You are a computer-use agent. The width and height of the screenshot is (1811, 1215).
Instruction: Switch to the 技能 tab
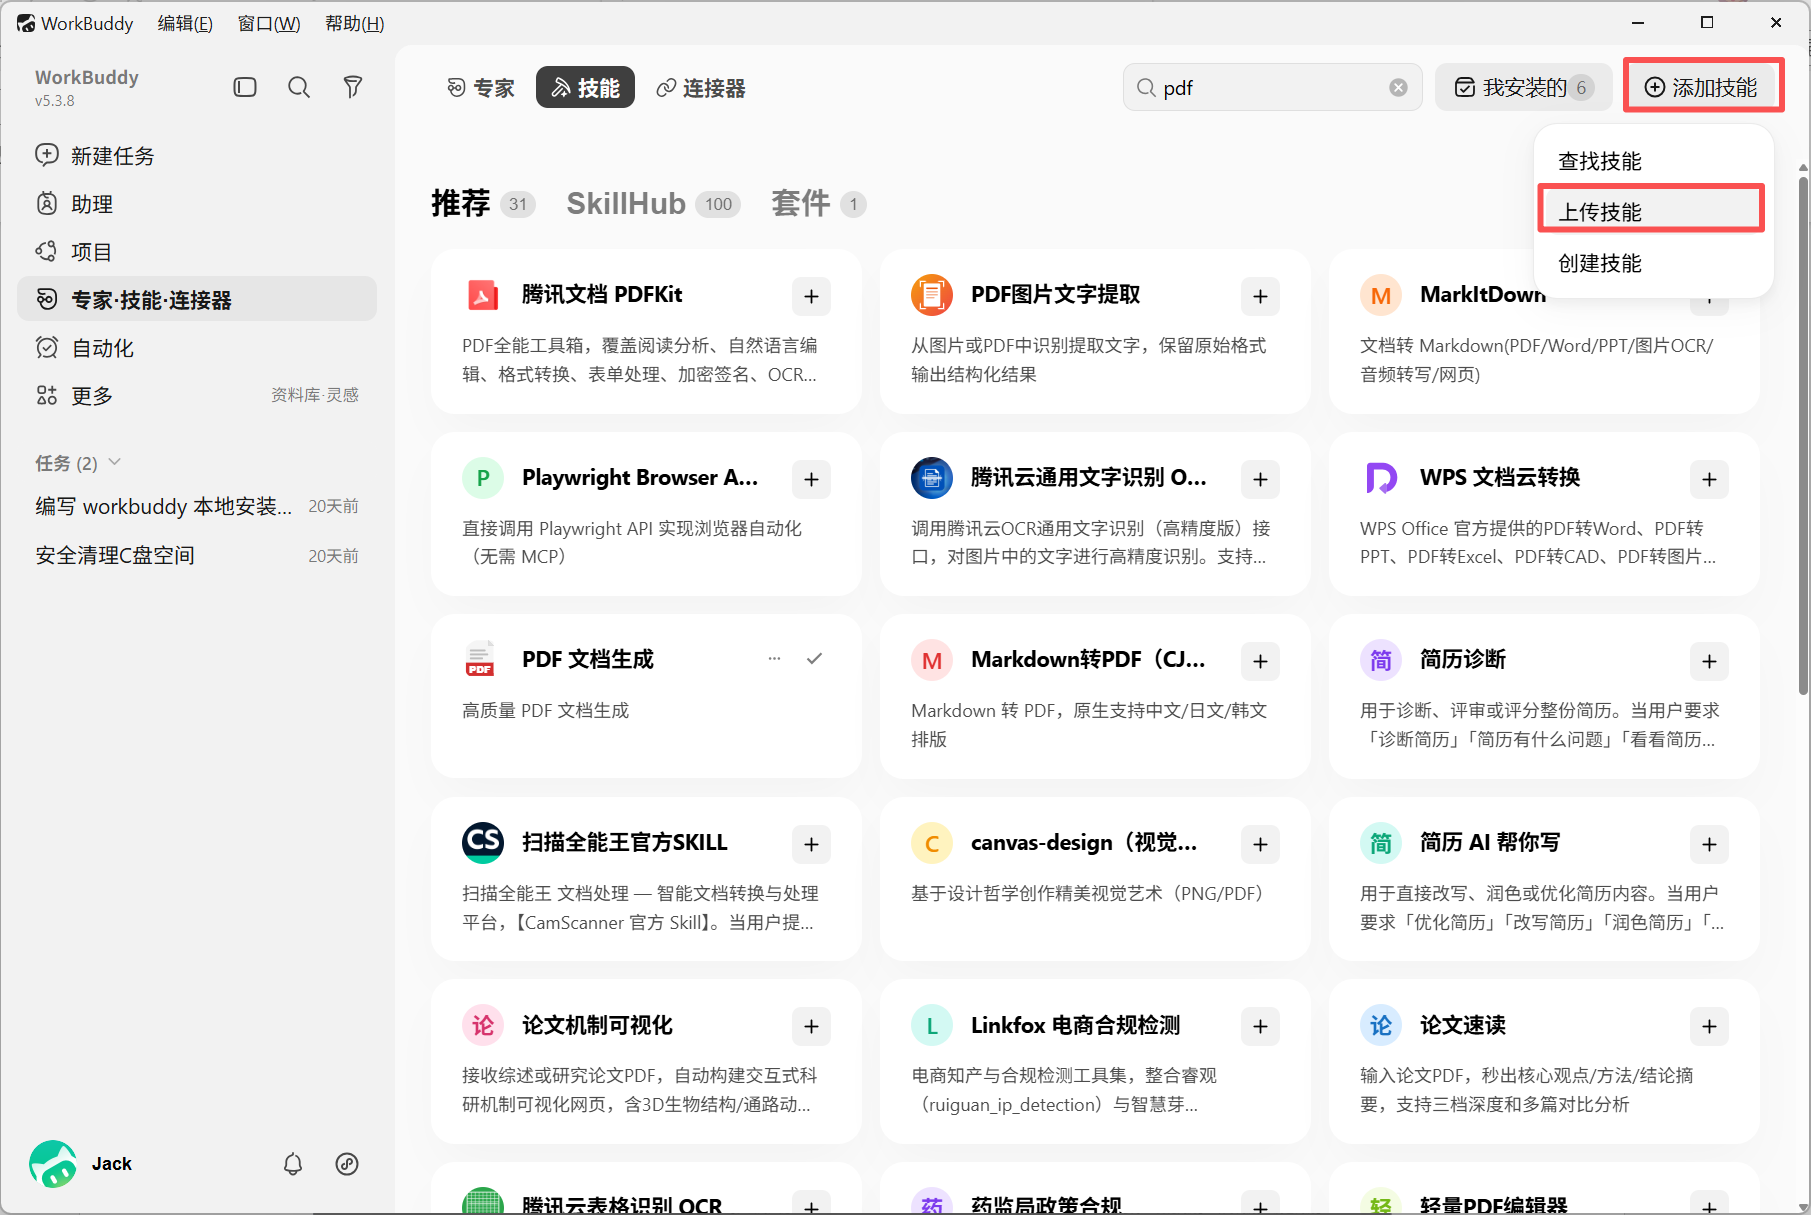click(x=585, y=88)
